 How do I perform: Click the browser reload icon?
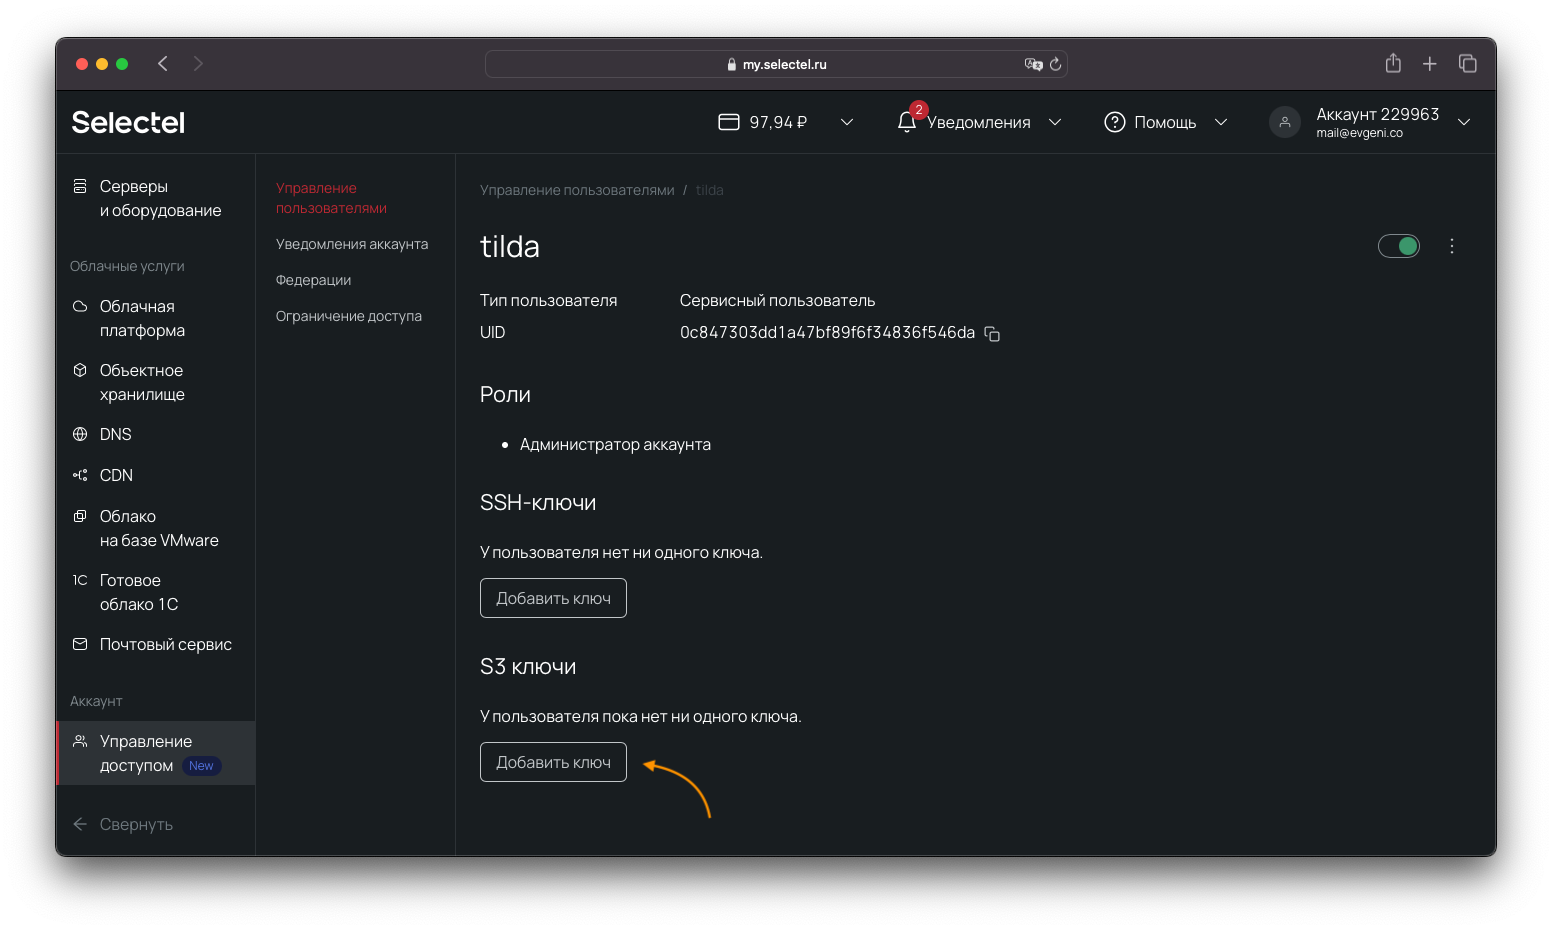coord(1055,64)
